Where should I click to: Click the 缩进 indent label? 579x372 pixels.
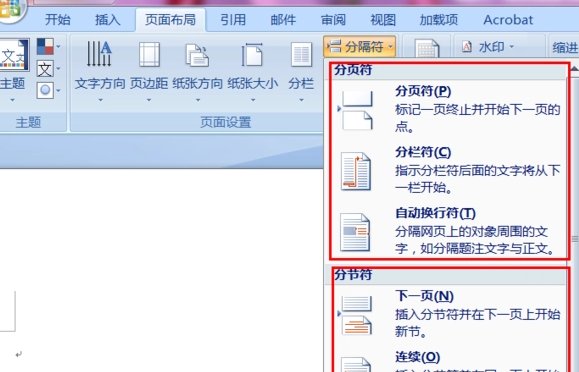pyautogui.click(x=565, y=47)
